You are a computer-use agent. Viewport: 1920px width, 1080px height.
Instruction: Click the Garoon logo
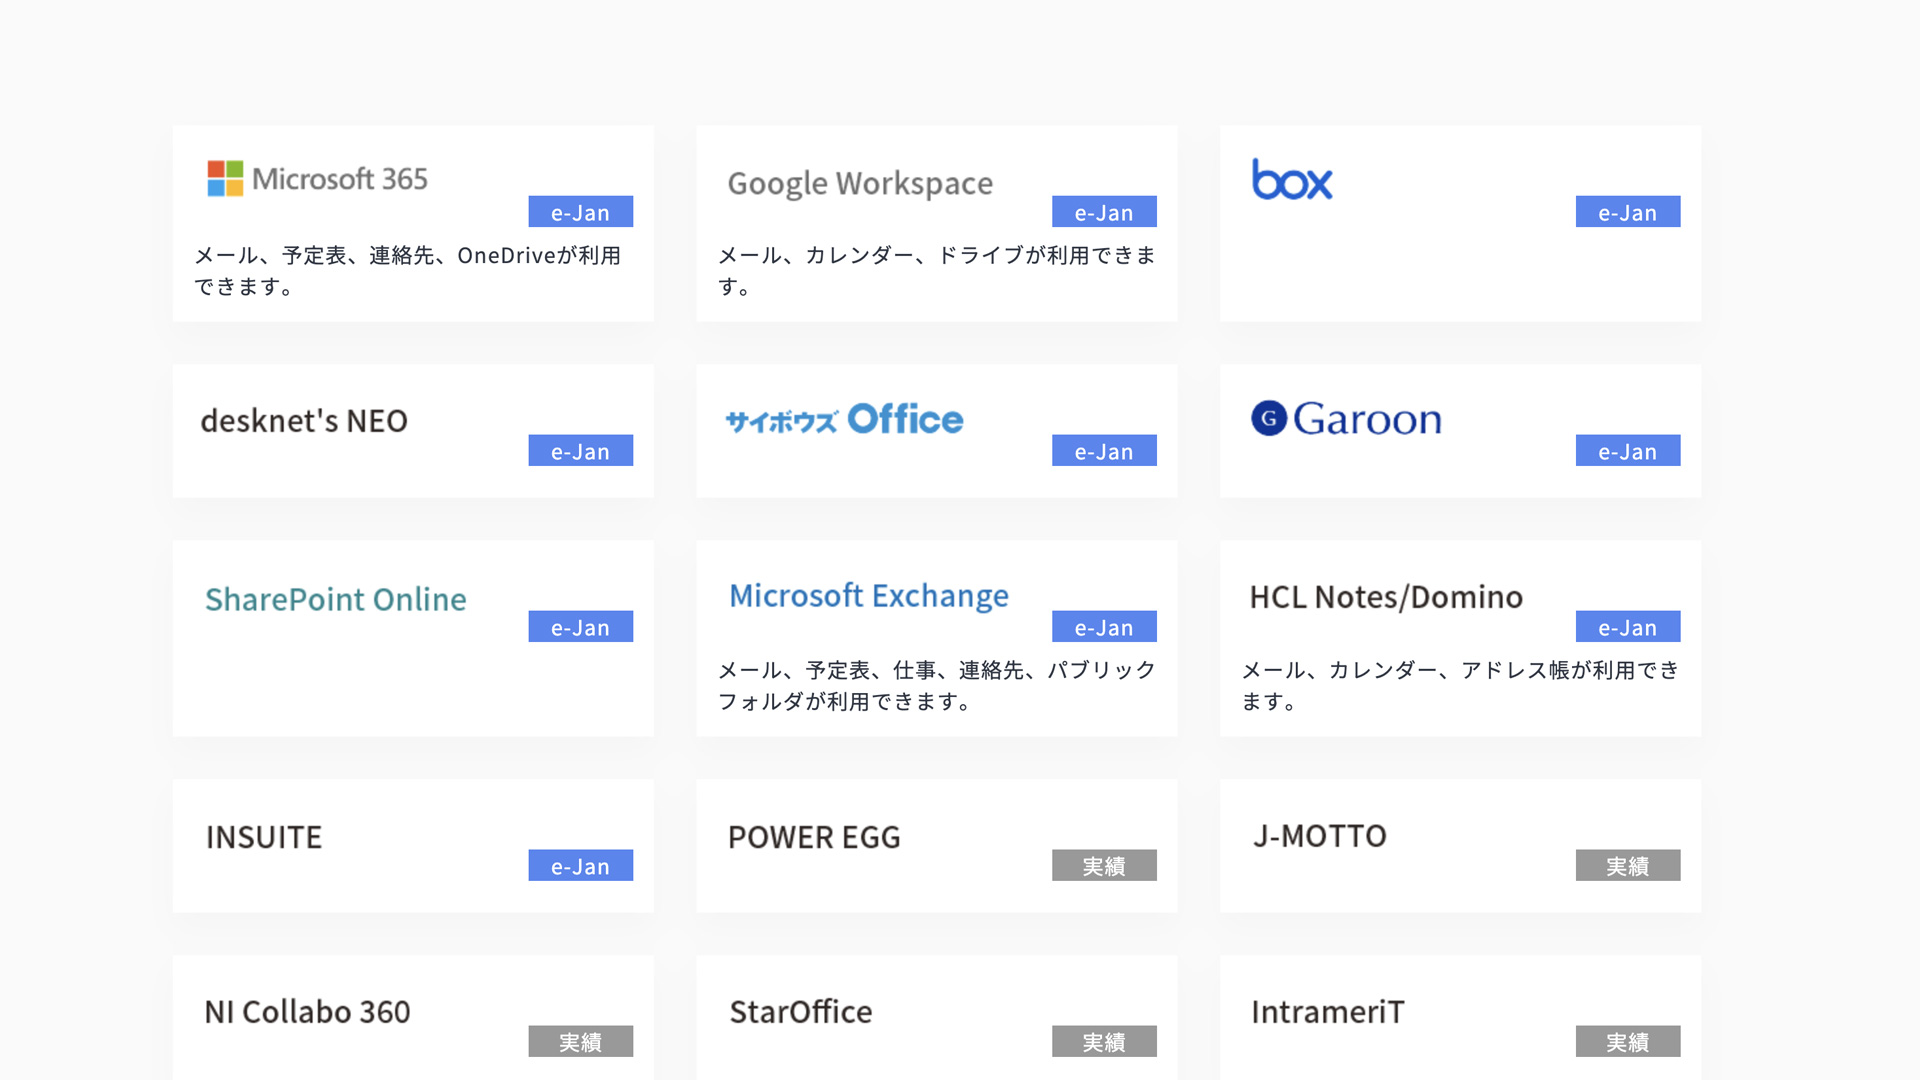pos(1347,419)
